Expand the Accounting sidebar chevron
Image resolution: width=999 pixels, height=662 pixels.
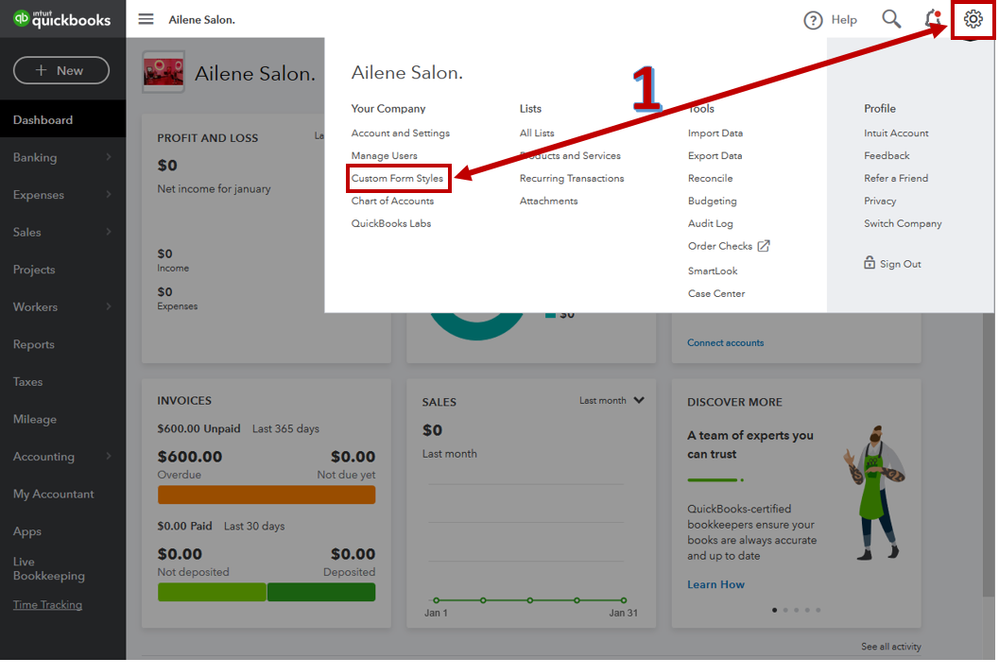point(109,457)
